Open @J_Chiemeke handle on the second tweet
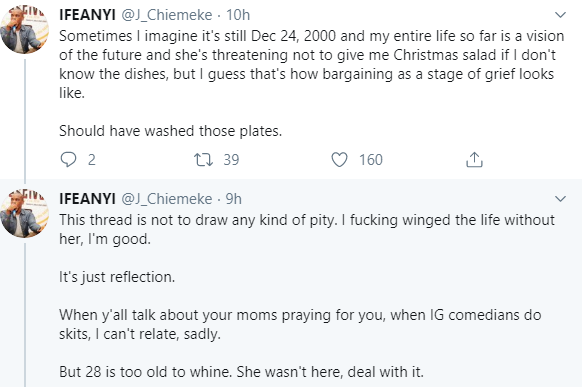This screenshot has height=387, width=582. click(167, 199)
